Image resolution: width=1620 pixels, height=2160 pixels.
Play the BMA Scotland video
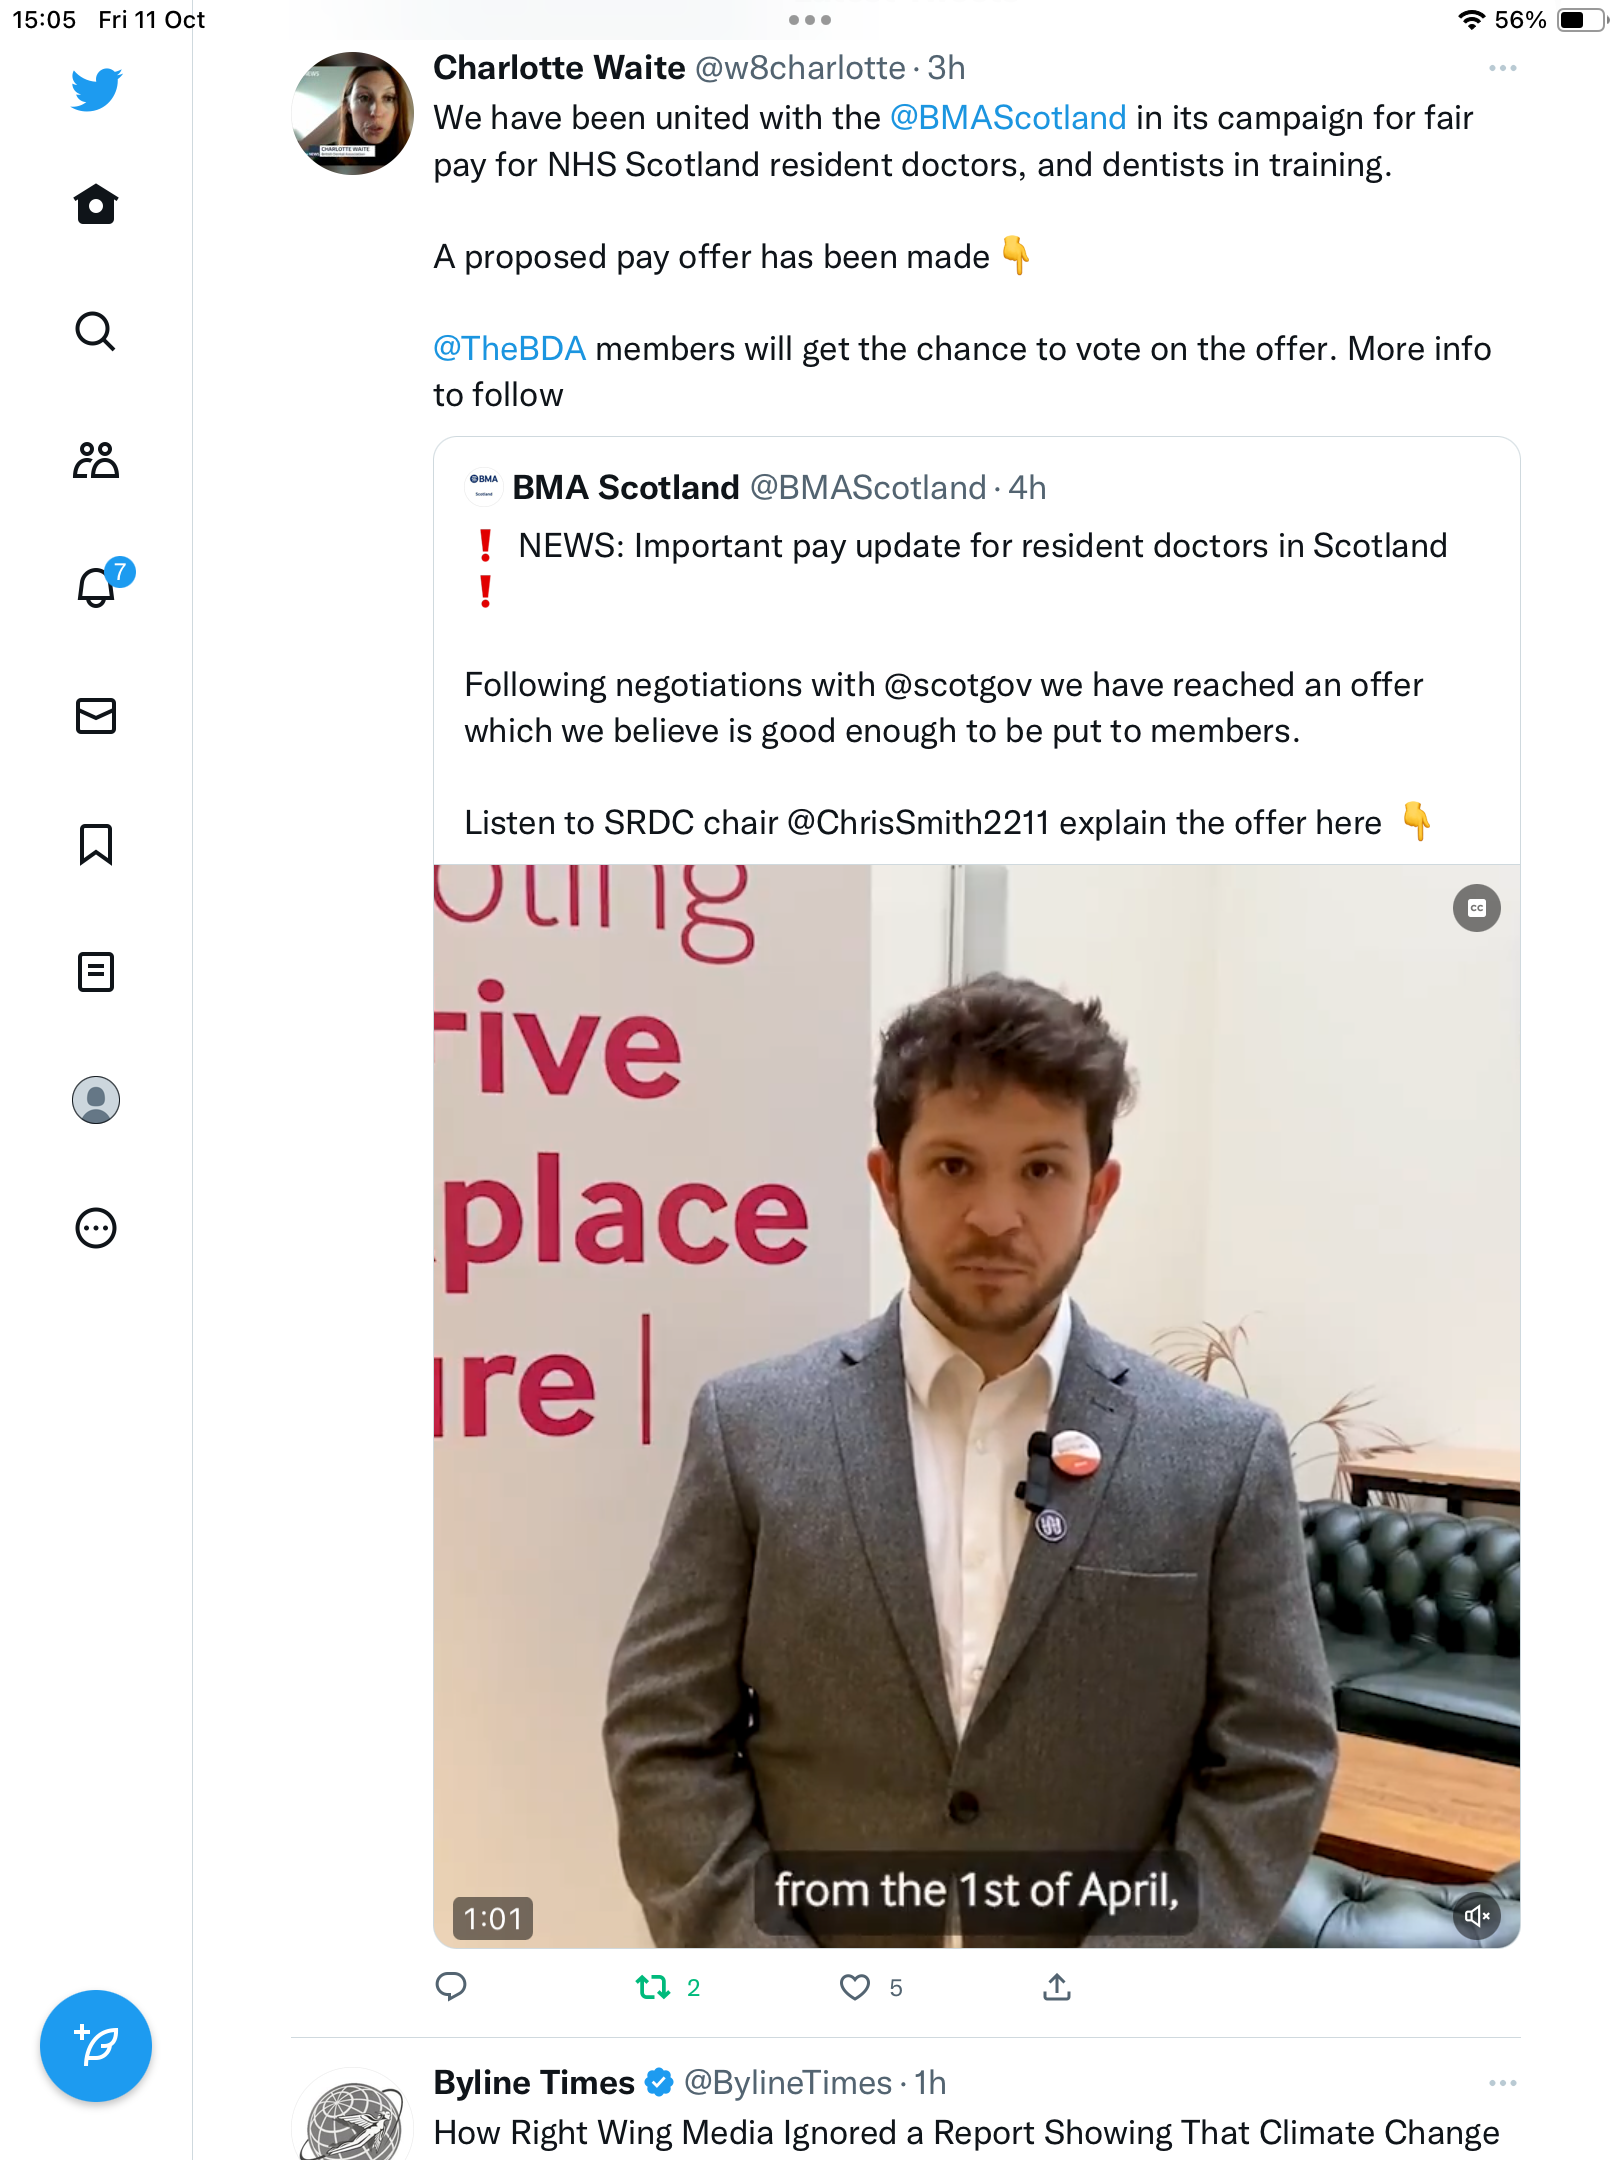pos(977,1406)
